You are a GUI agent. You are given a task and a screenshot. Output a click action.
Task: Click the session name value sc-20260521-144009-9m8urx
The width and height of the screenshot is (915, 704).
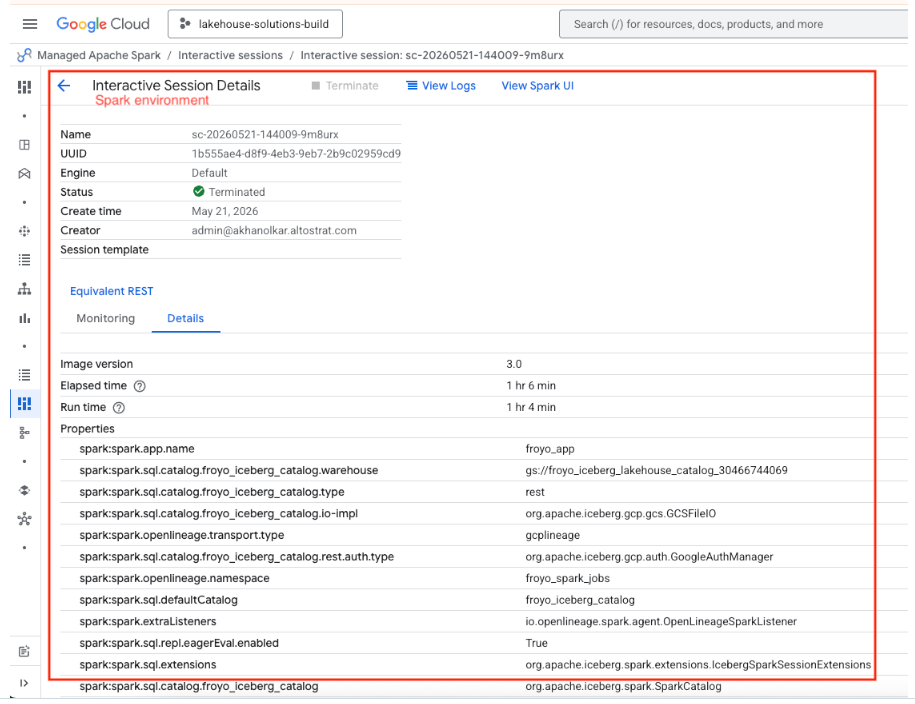point(265,134)
